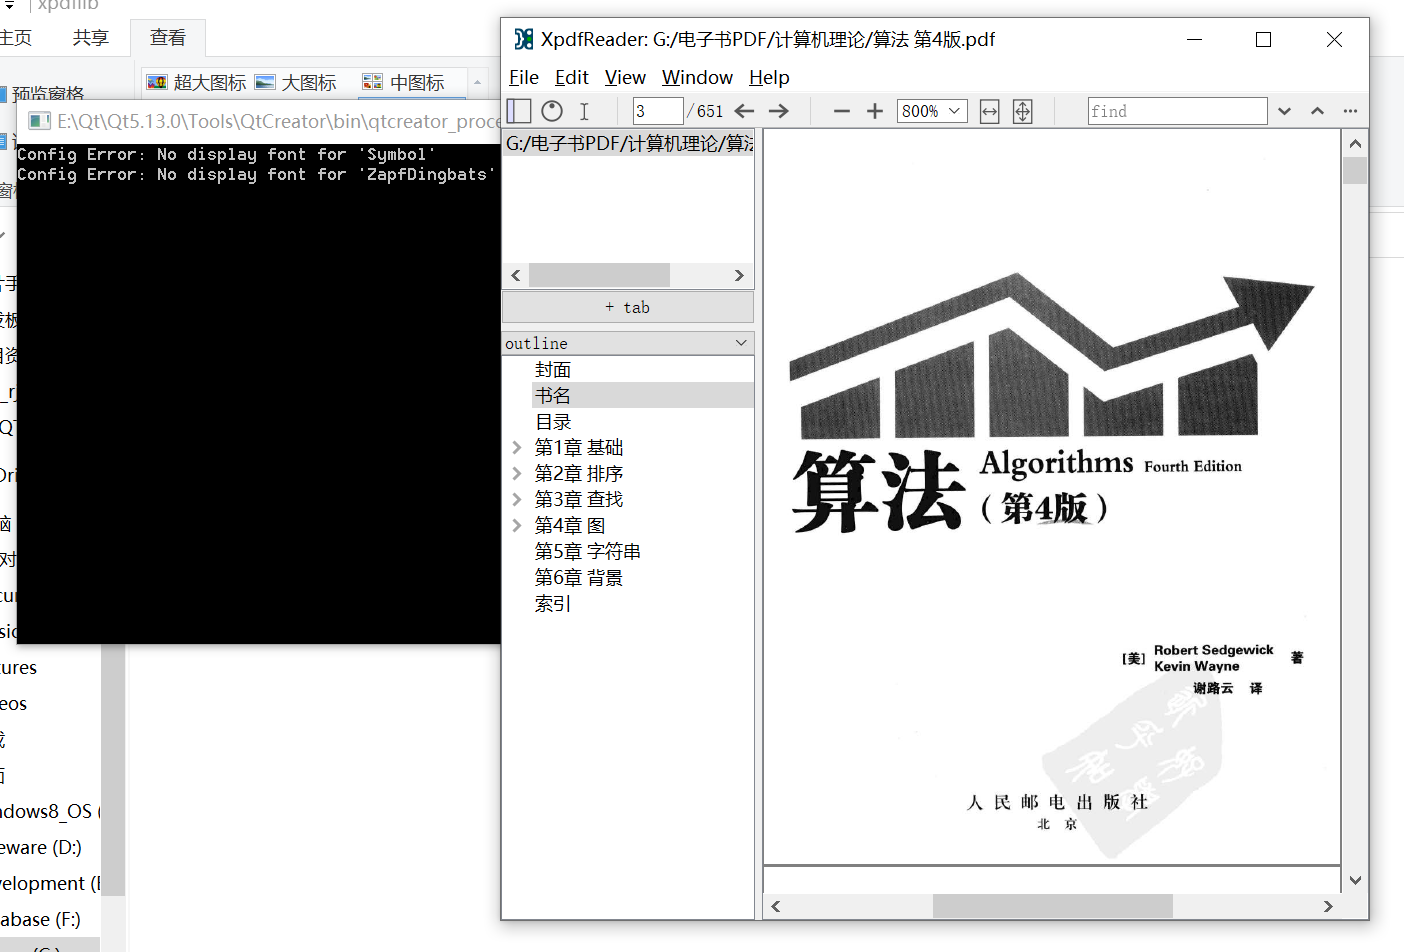This screenshot has width=1404, height=952.
Task: Expand 第1章 基础 in the outline tree
Action: click(x=517, y=447)
